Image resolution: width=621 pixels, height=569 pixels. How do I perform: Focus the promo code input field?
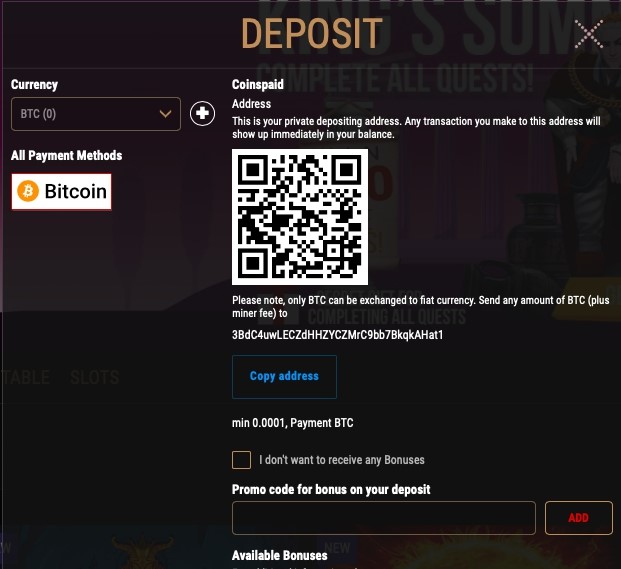384,518
